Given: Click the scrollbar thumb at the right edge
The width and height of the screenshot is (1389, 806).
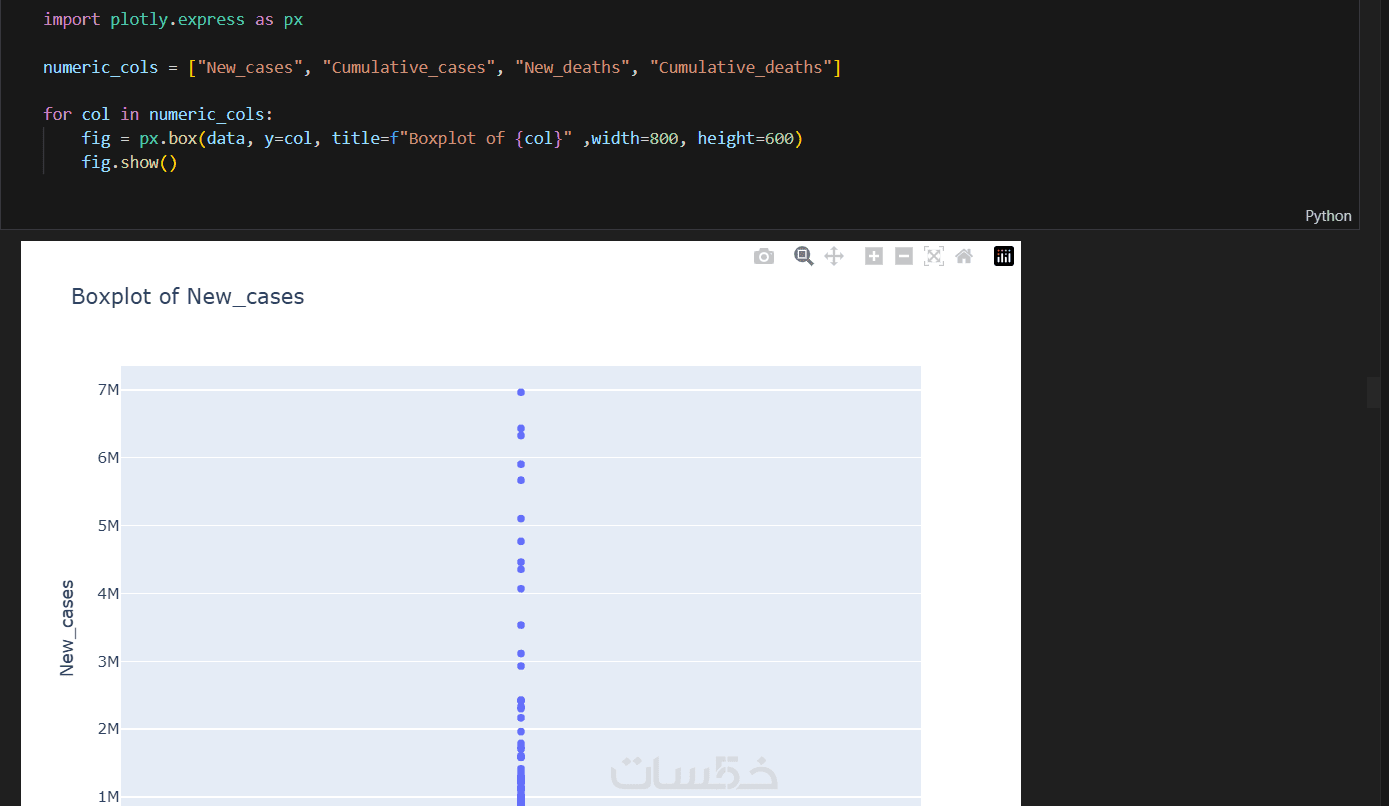Looking at the screenshot, I should pos(1373,392).
